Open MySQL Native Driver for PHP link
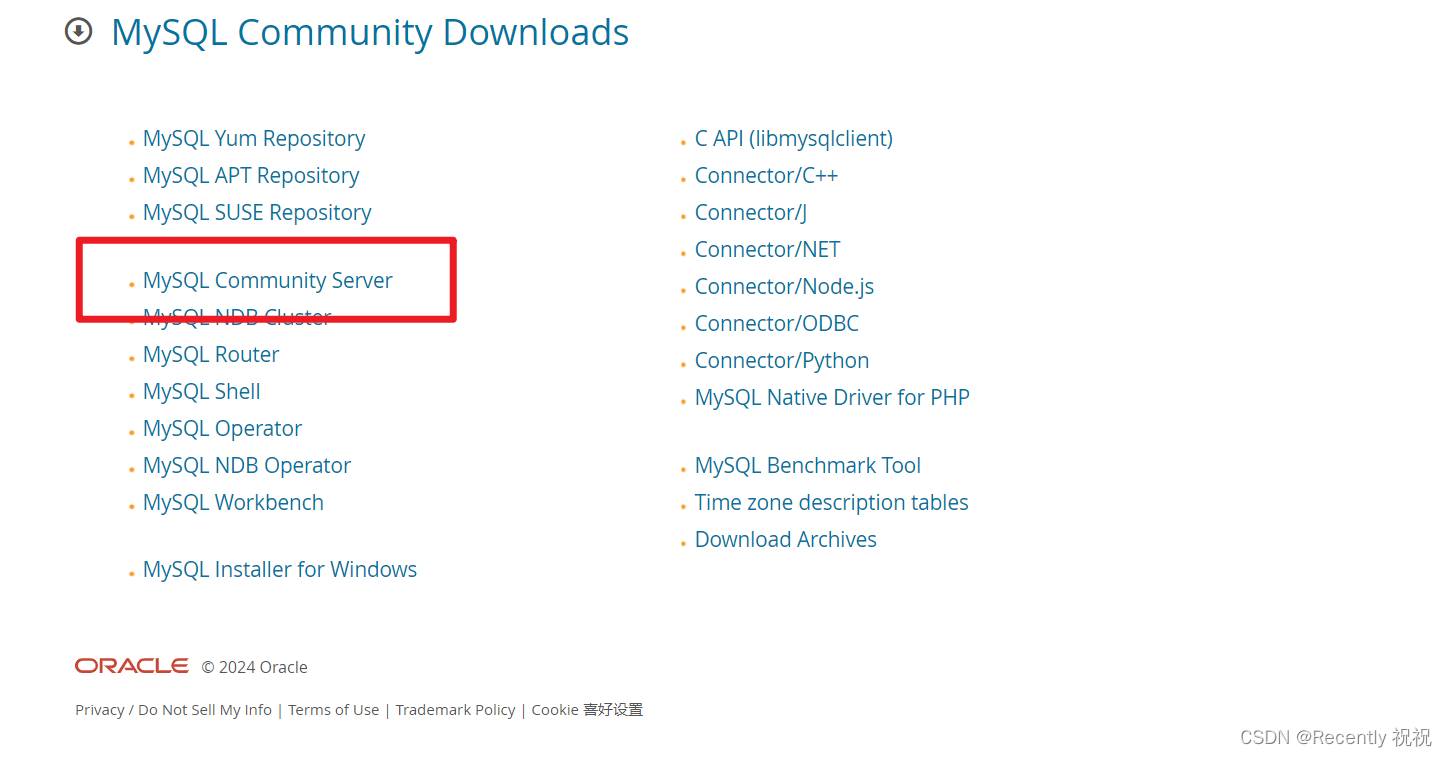 [832, 398]
